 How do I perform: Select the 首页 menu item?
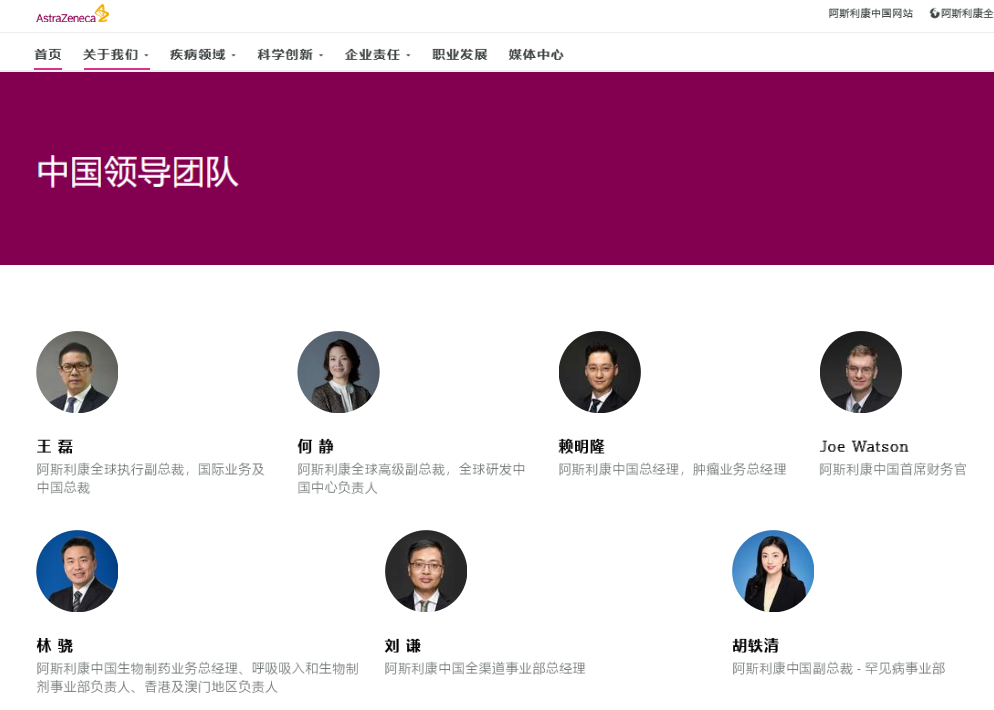click(46, 54)
